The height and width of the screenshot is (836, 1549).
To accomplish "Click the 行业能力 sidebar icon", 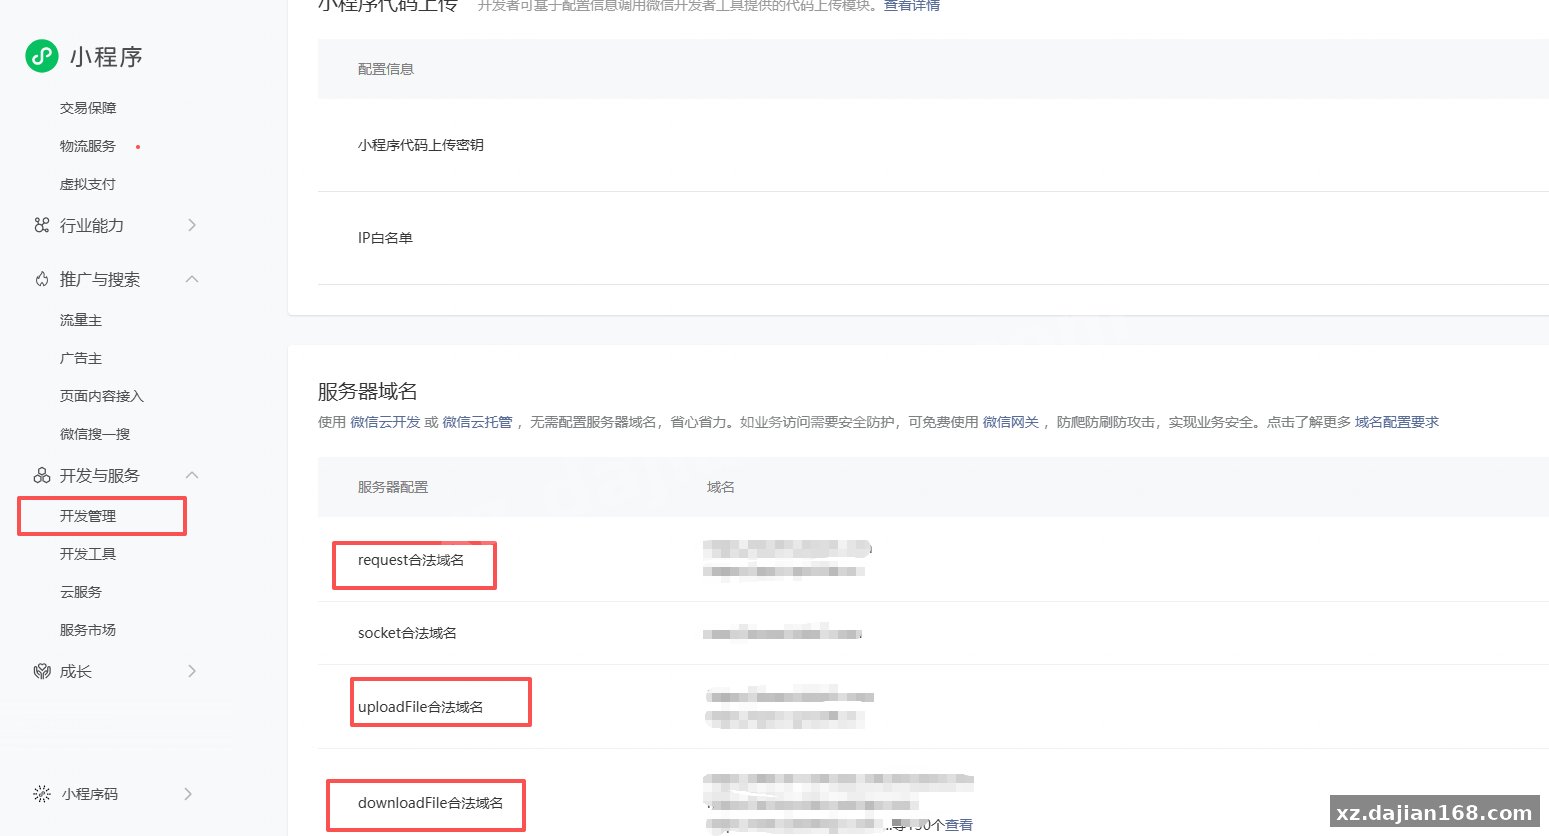I will [41, 225].
